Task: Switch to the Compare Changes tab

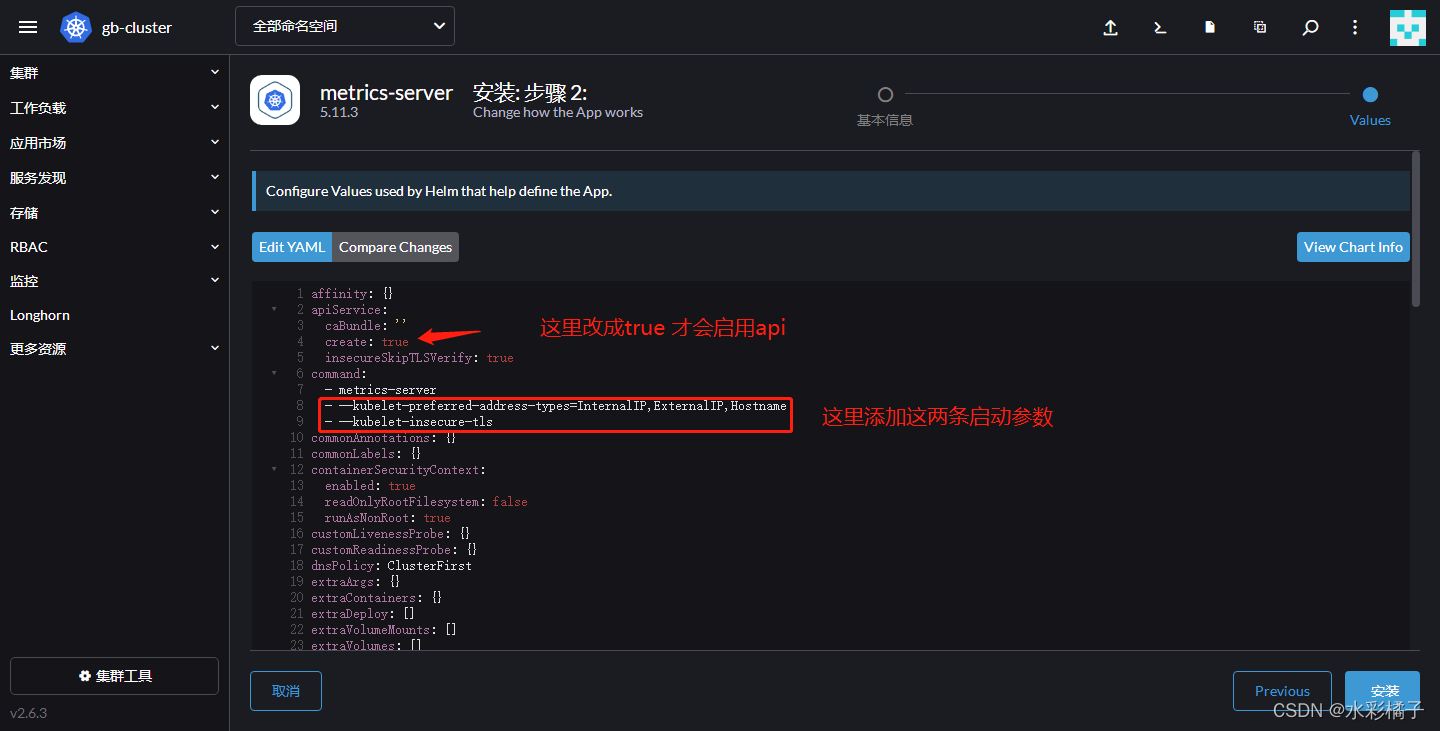Action: [395, 247]
